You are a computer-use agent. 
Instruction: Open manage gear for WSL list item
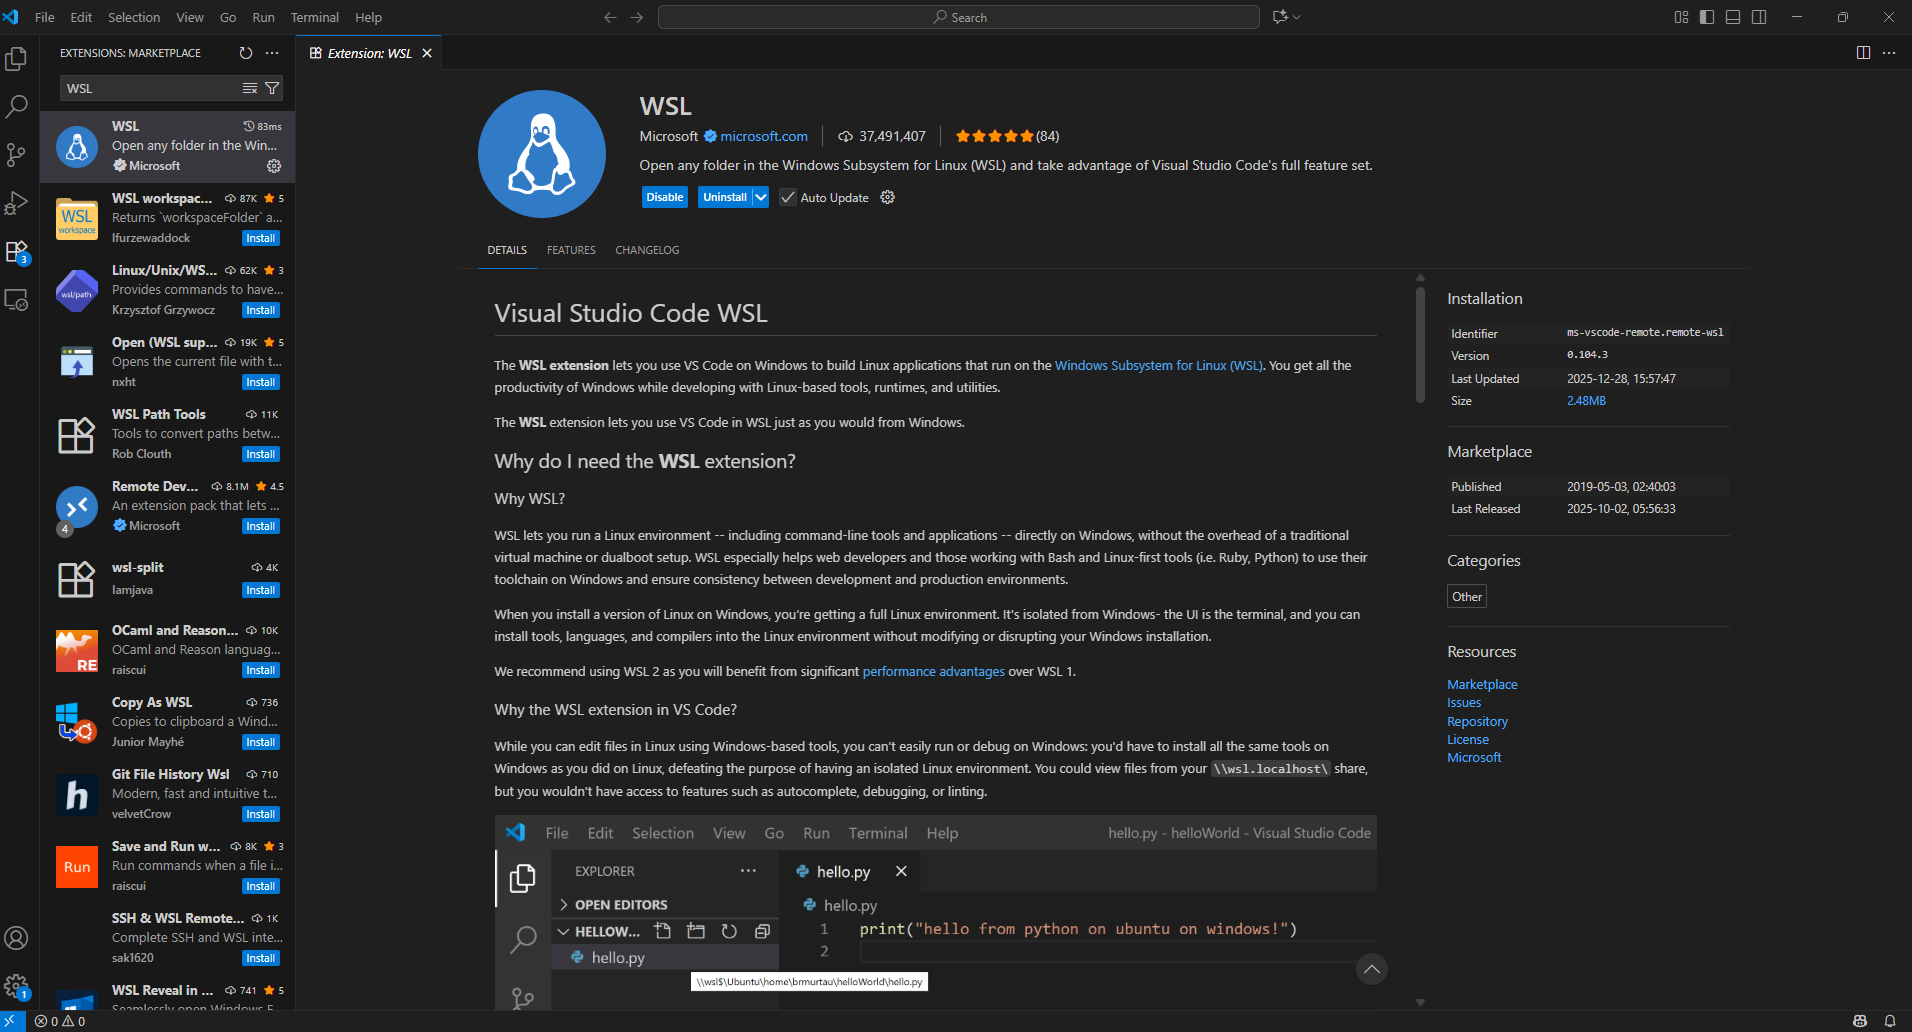pyautogui.click(x=274, y=166)
